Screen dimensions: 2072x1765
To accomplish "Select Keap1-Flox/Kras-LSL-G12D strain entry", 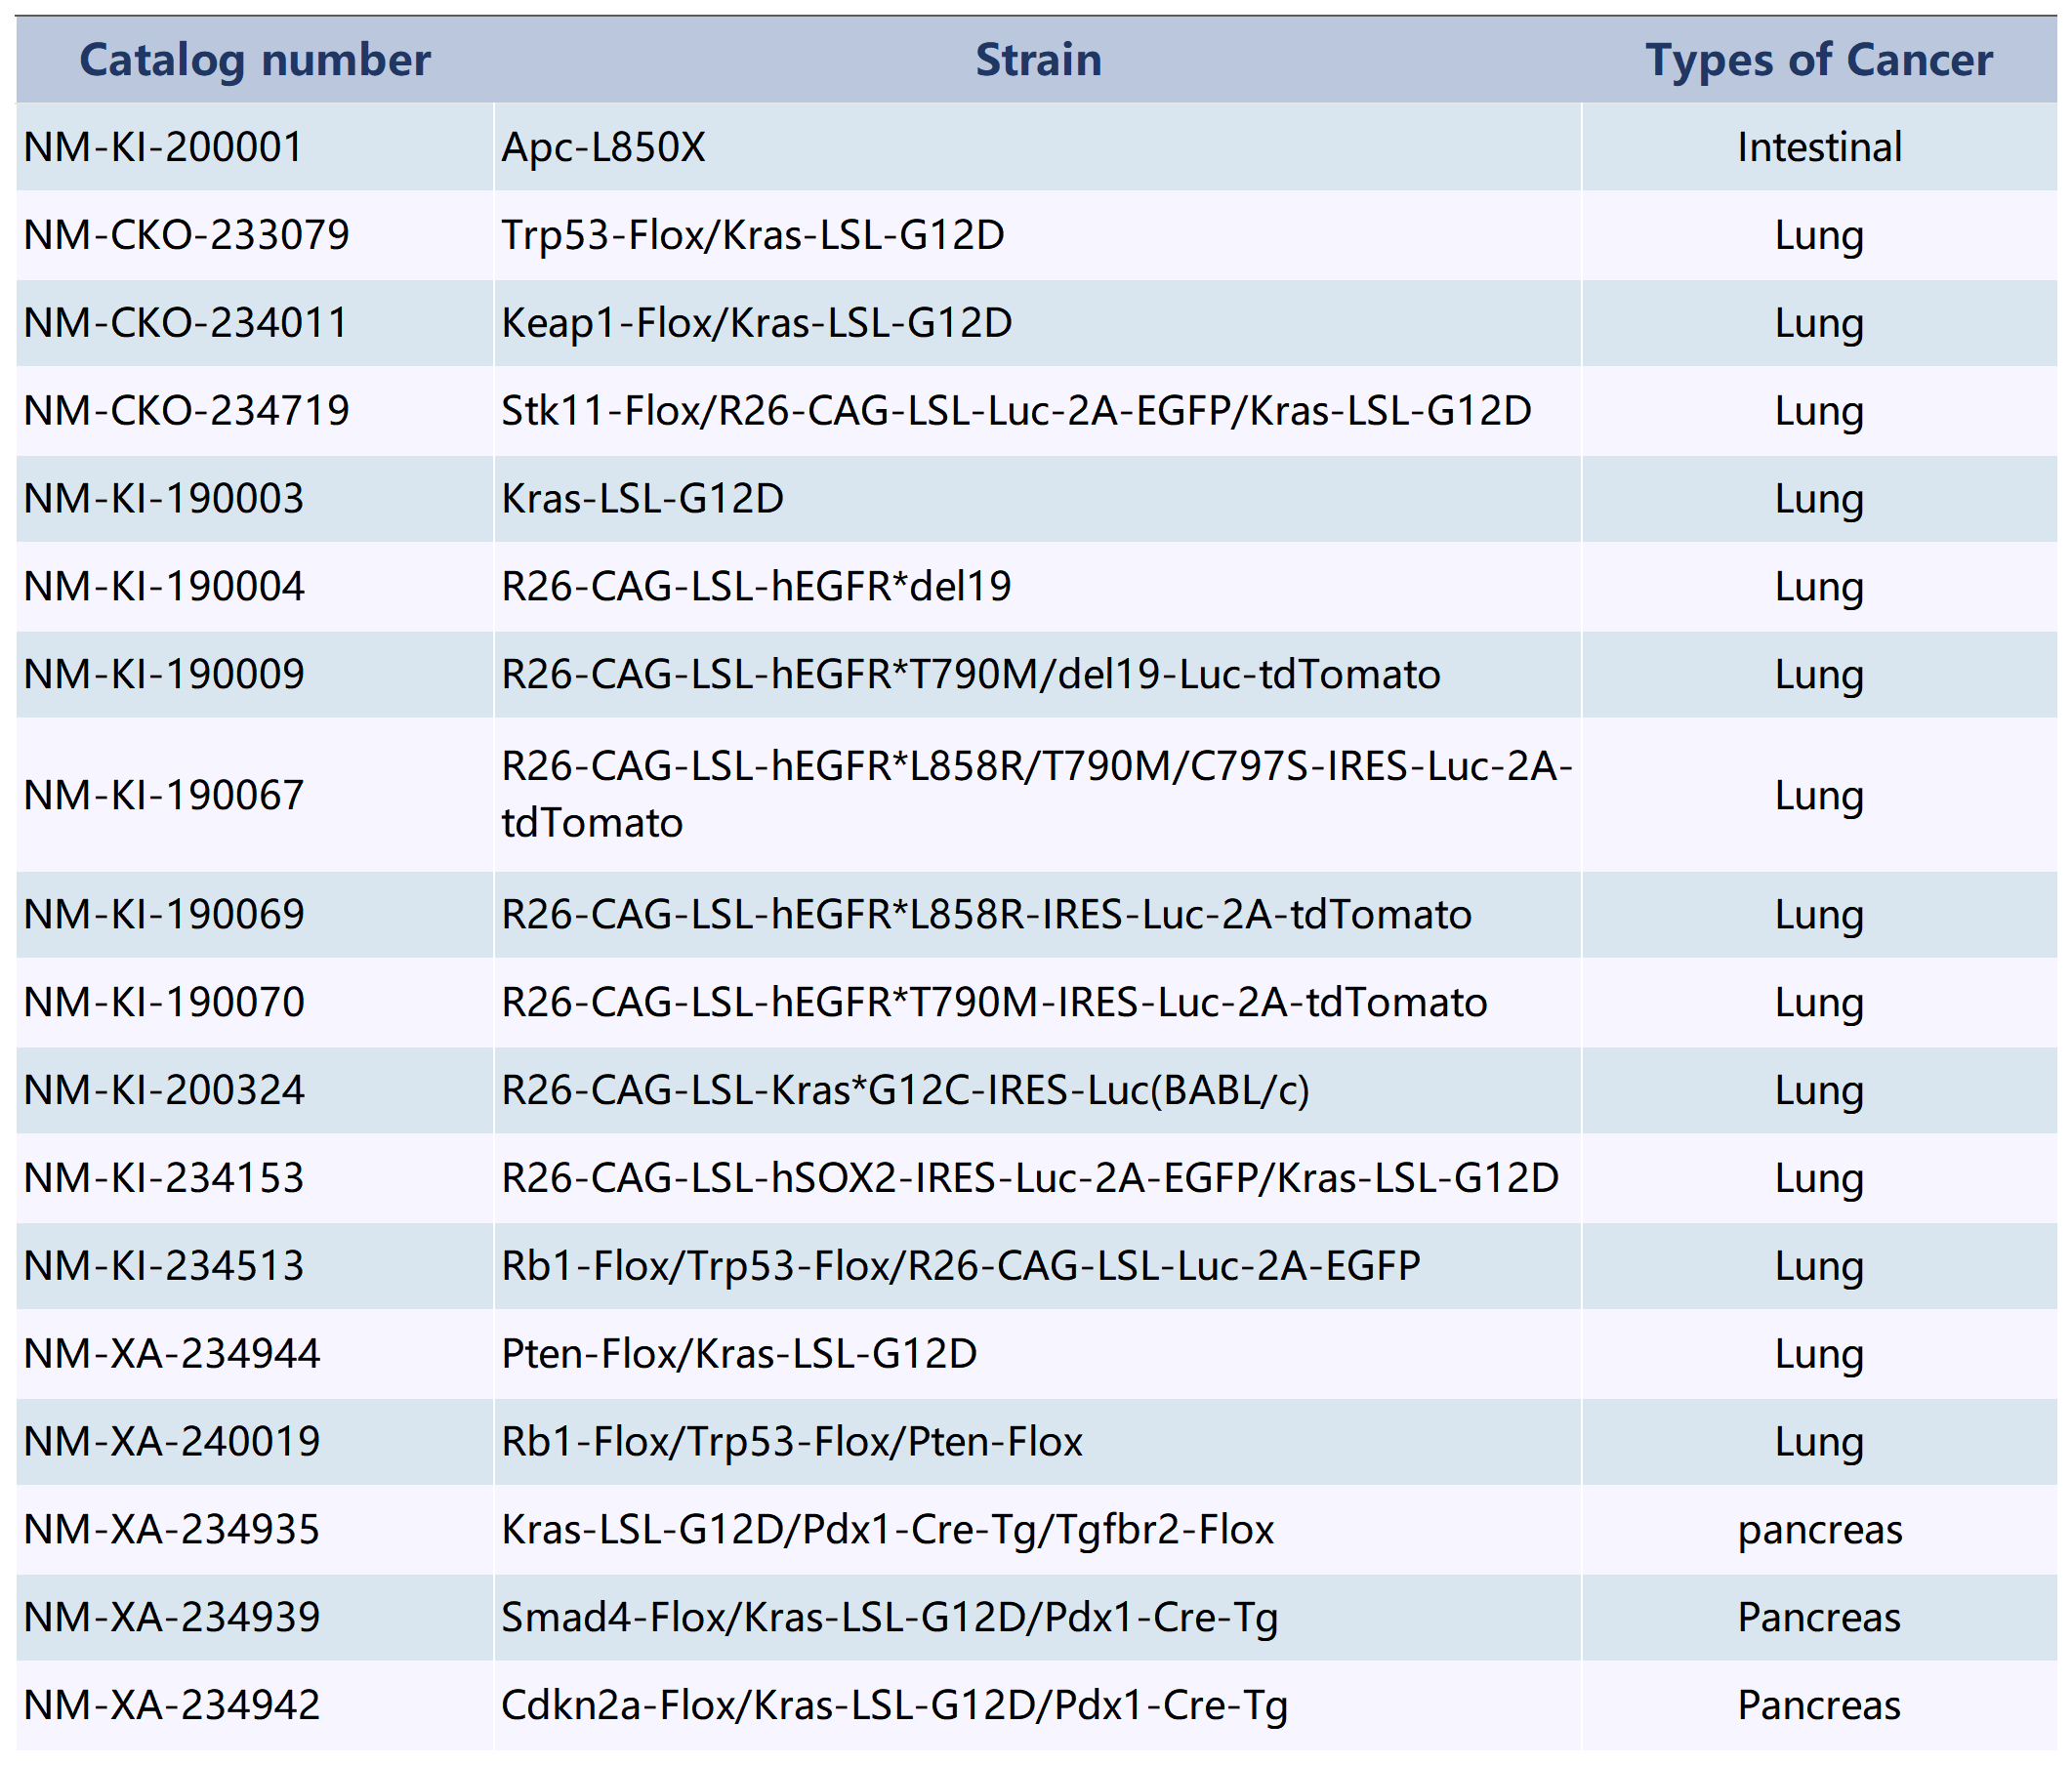I will point(756,323).
